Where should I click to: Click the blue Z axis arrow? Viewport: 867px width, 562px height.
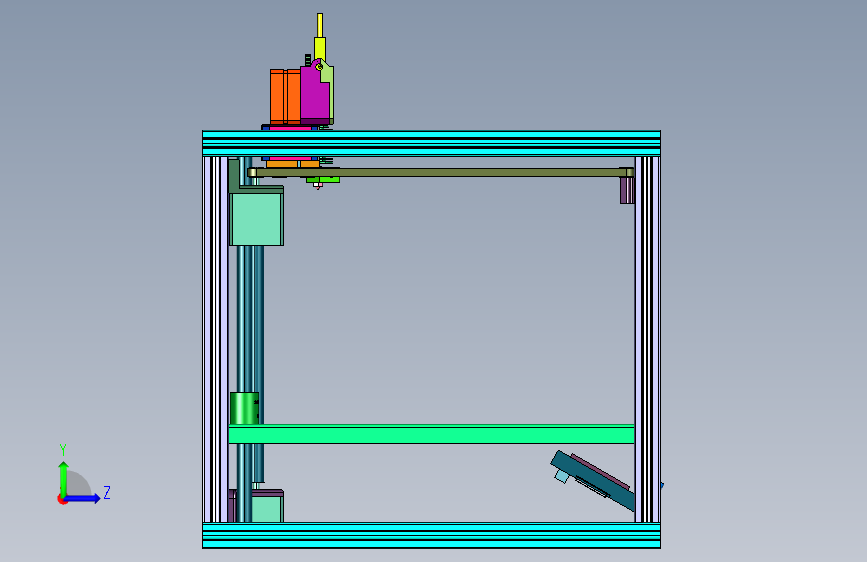pyautogui.click(x=83, y=498)
